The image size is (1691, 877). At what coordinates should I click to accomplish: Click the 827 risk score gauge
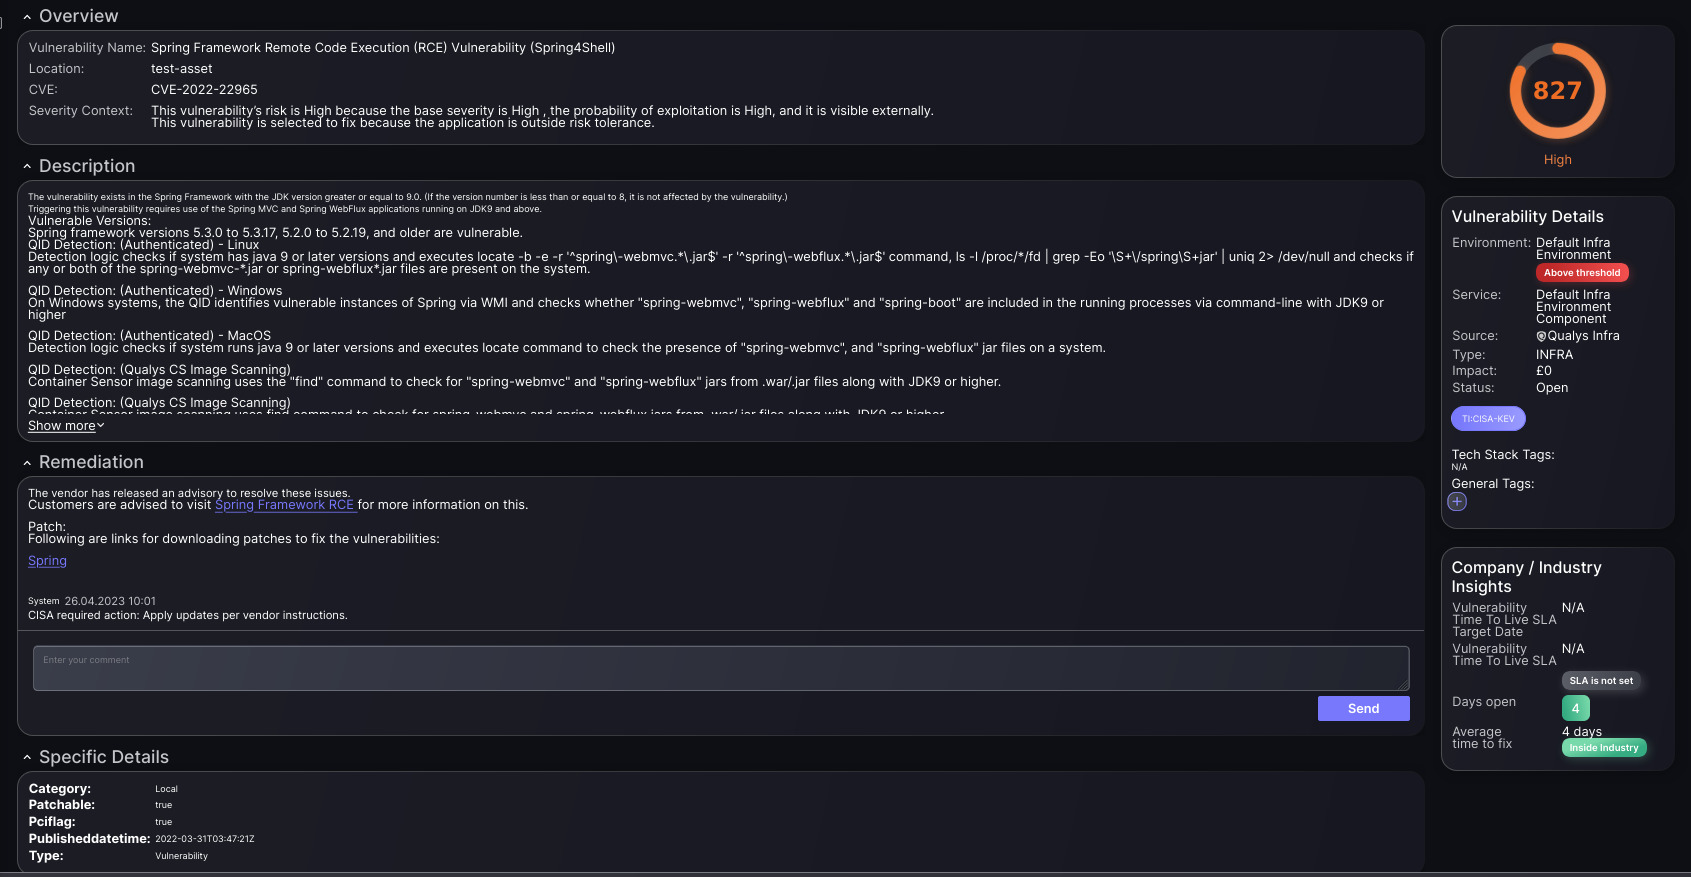(1557, 91)
